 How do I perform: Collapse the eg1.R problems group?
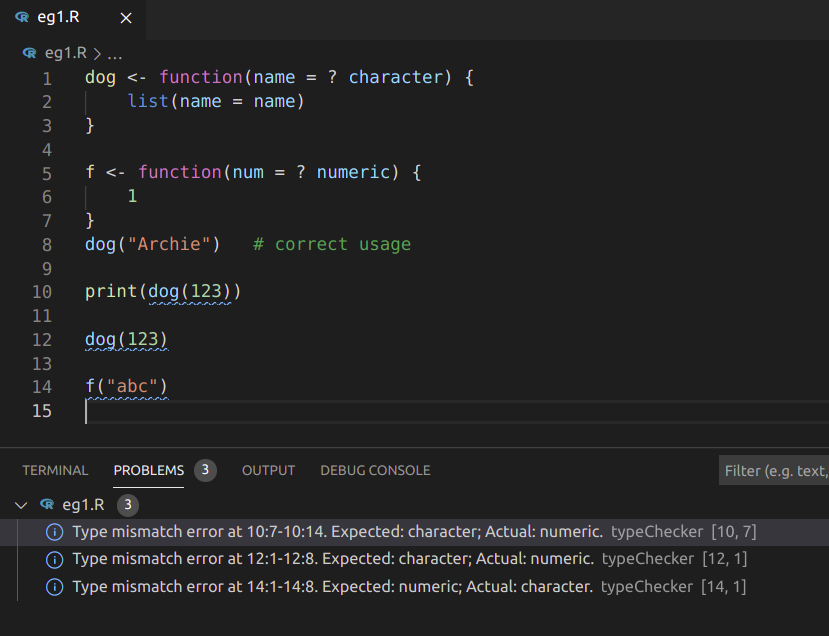coord(21,505)
